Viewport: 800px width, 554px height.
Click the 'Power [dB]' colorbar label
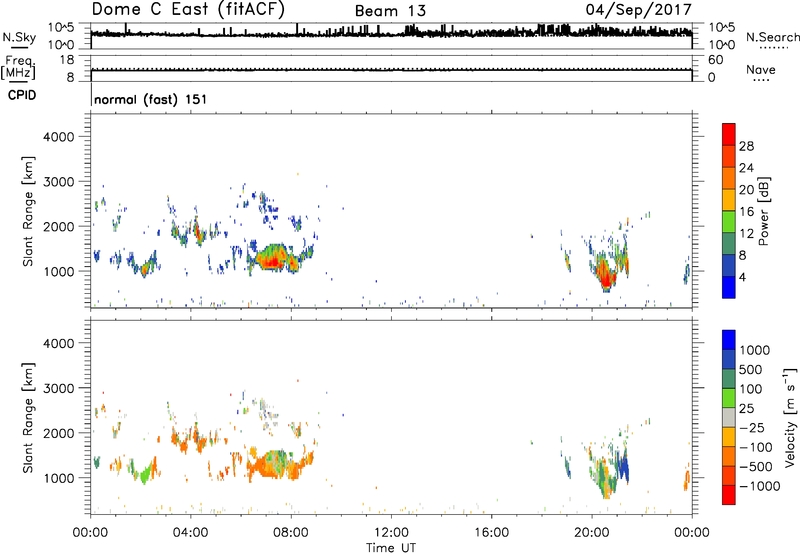click(x=763, y=211)
